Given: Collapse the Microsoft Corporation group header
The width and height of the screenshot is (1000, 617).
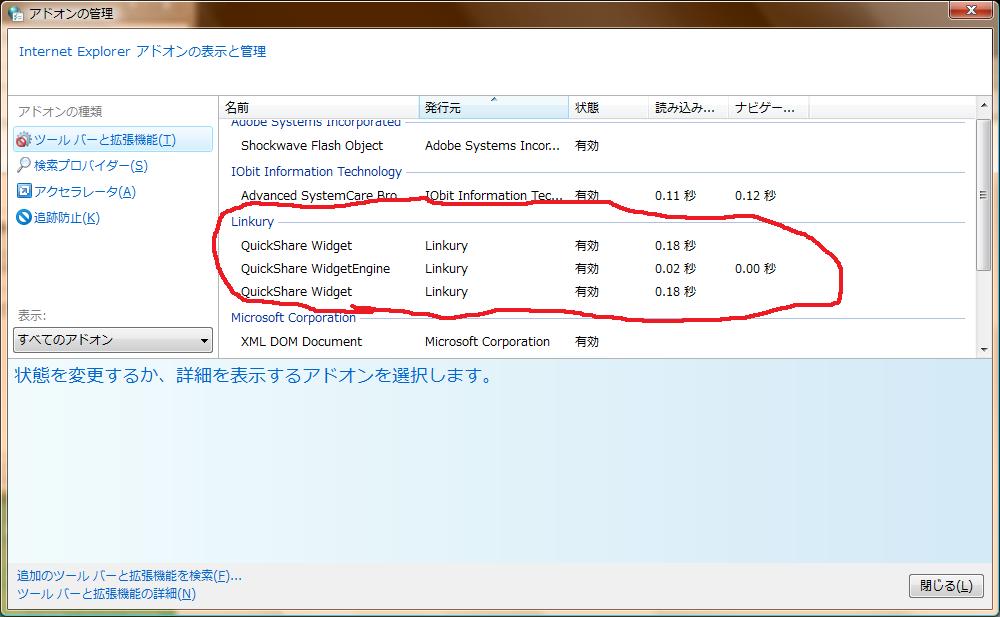Looking at the screenshot, I should (293, 317).
